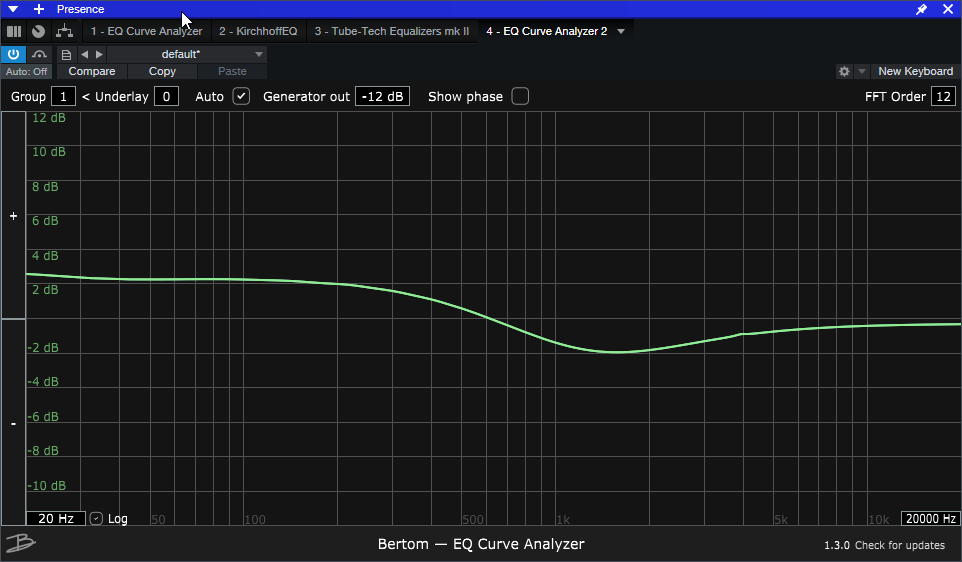Click the plus zoom range button
Image resolution: width=962 pixels, height=562 pixels.
click(13, 215)
